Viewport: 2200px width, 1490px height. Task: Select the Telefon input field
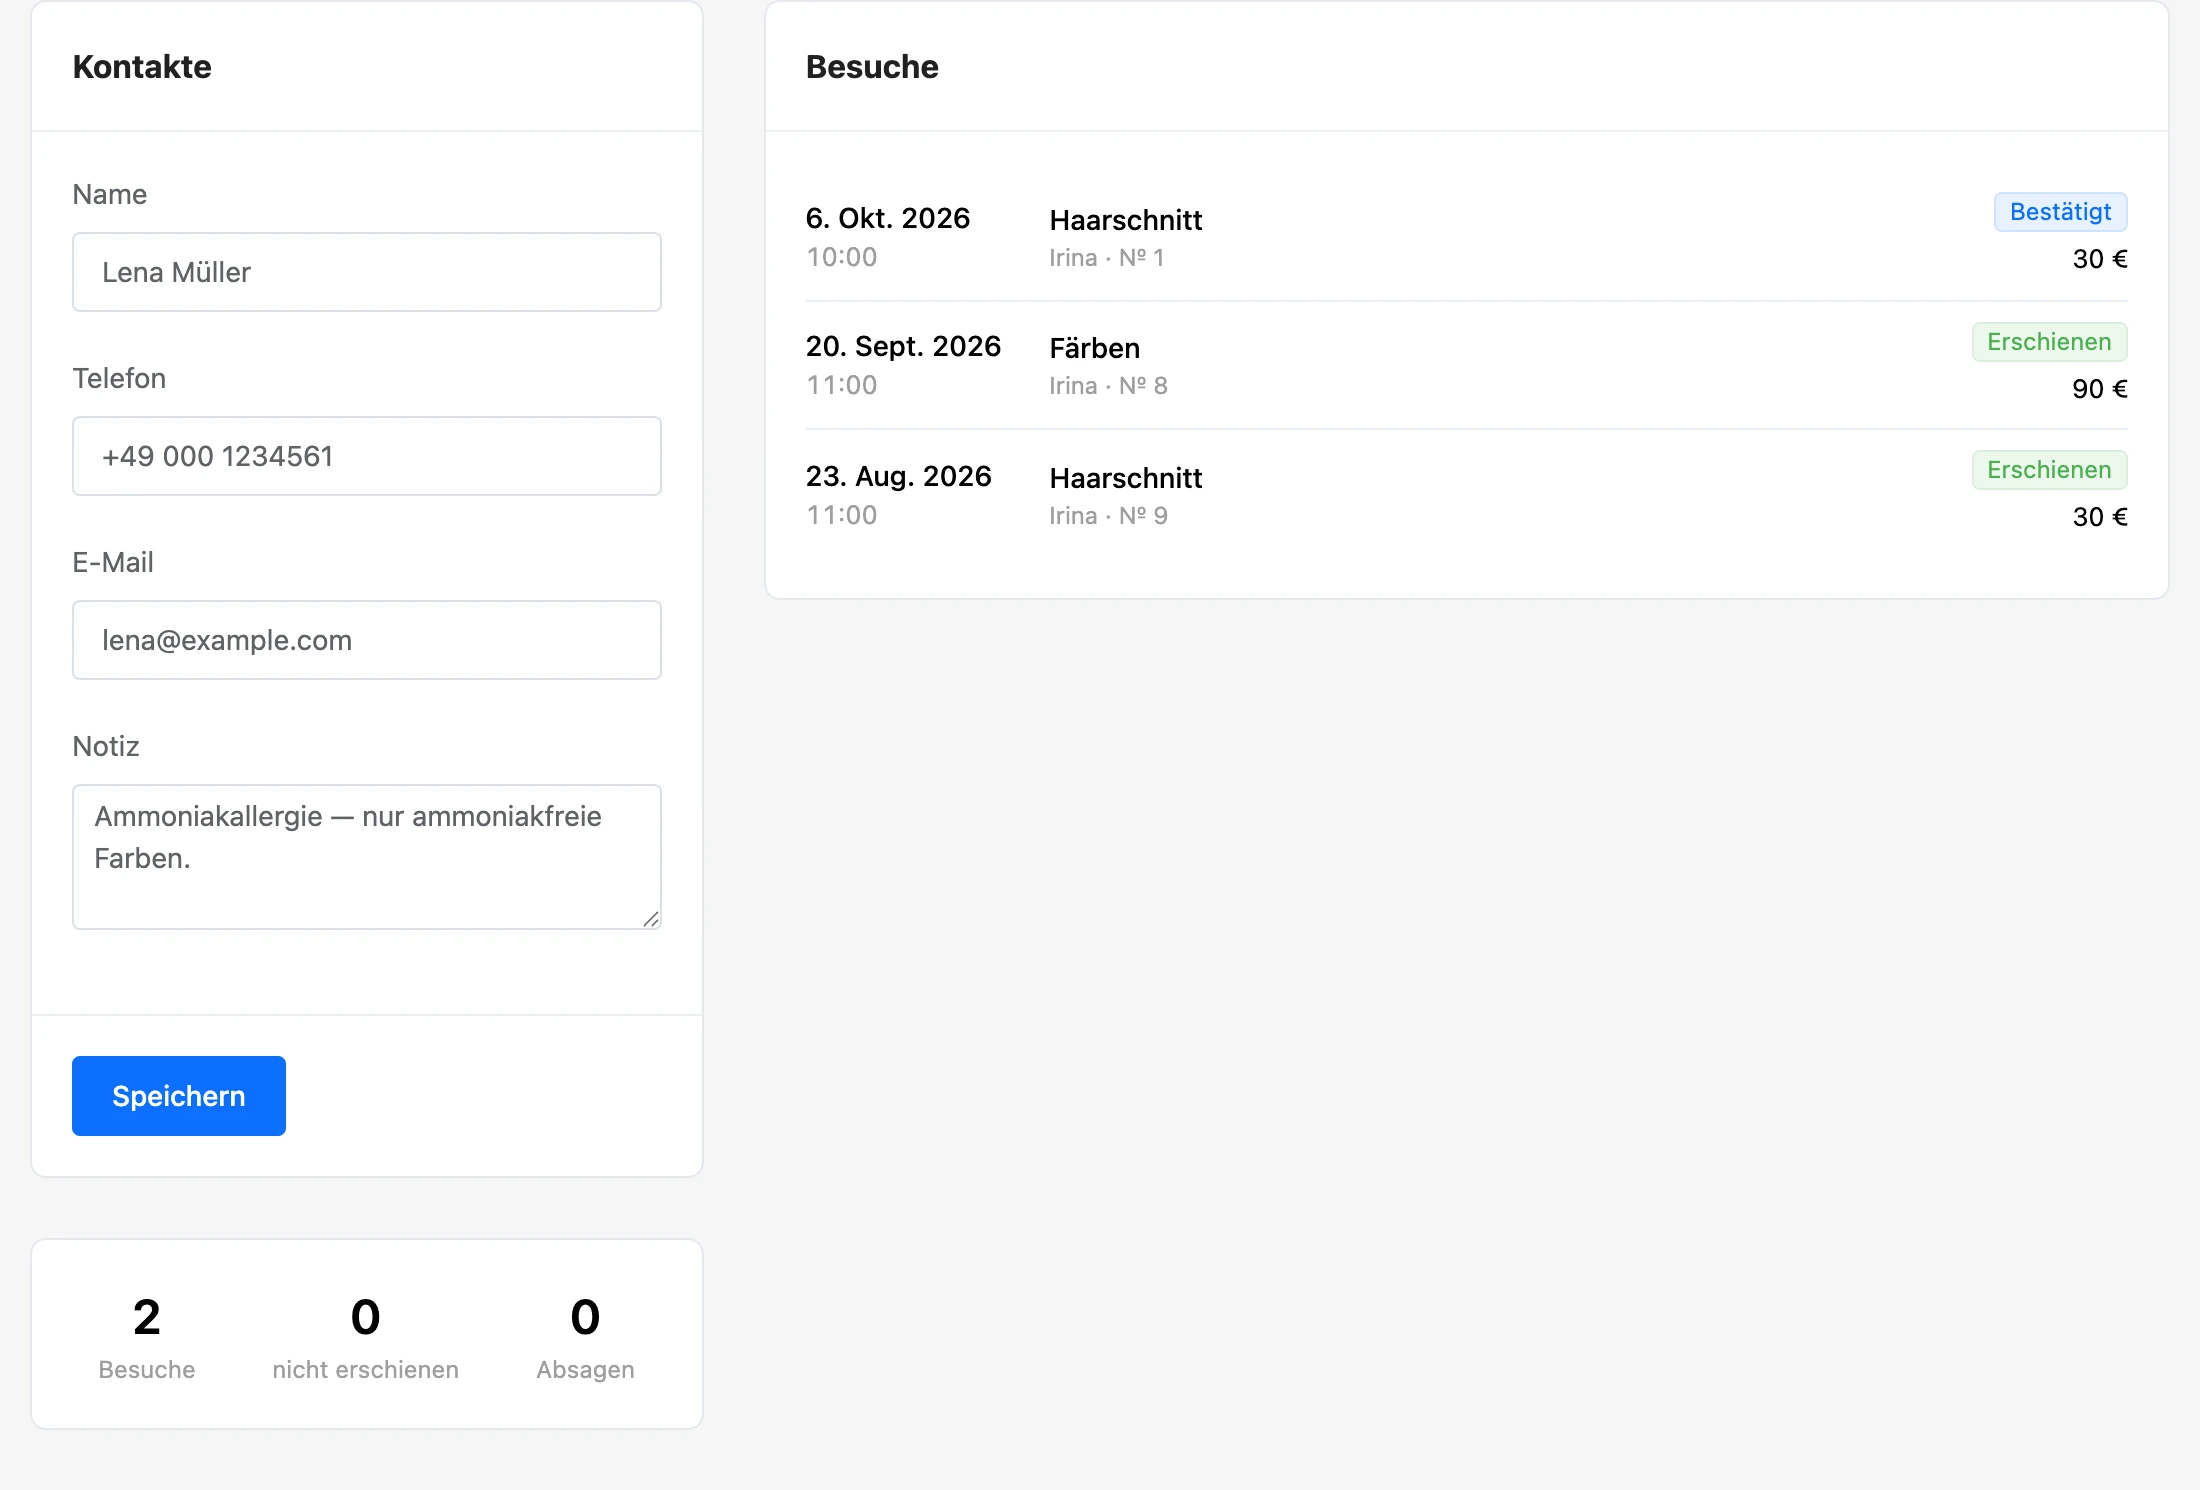tap(367, 456)
